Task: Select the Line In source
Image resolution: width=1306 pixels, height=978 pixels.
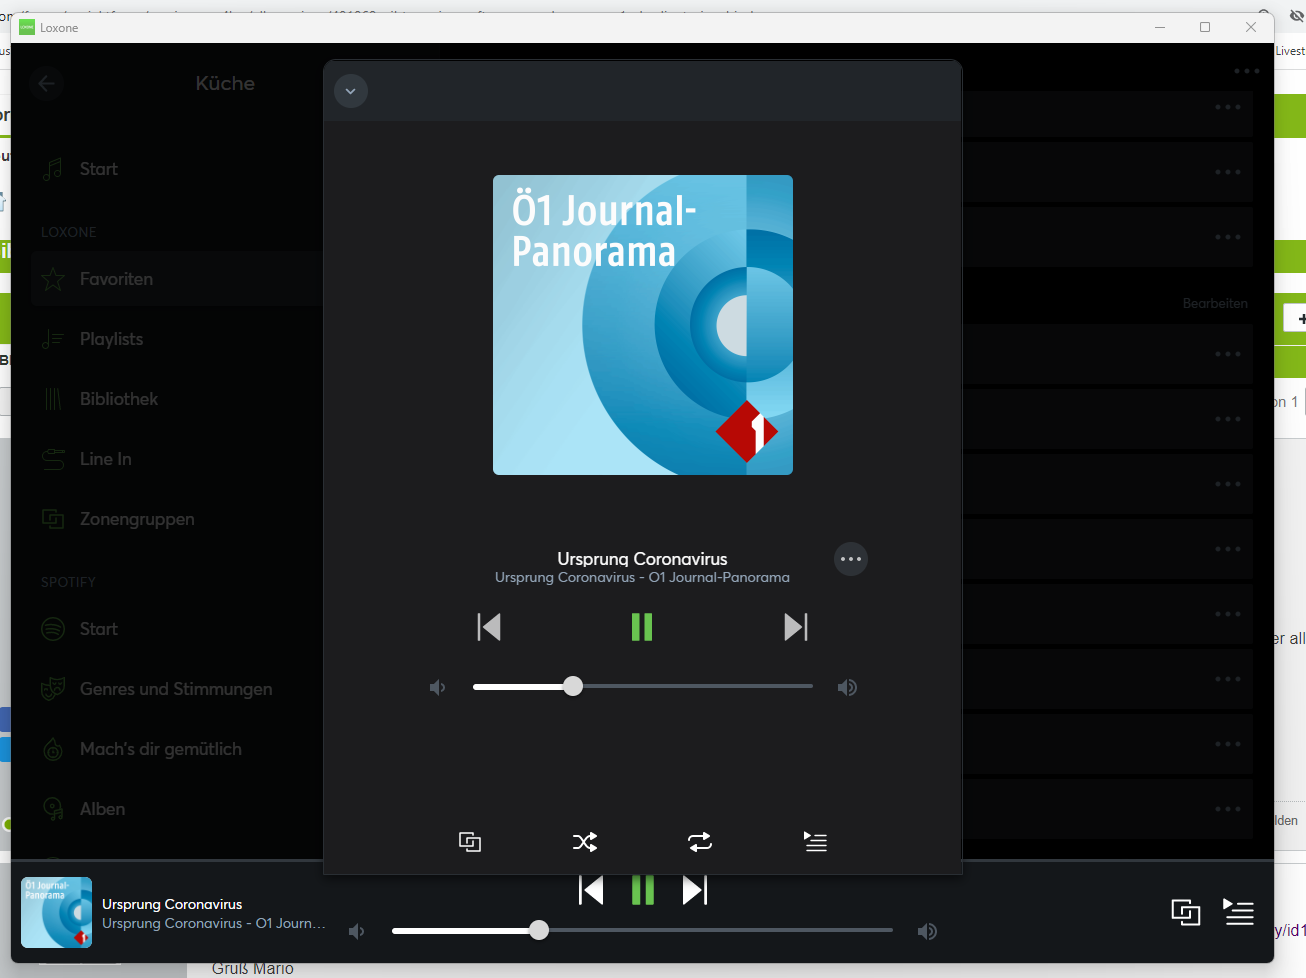Action: [176, 459]
